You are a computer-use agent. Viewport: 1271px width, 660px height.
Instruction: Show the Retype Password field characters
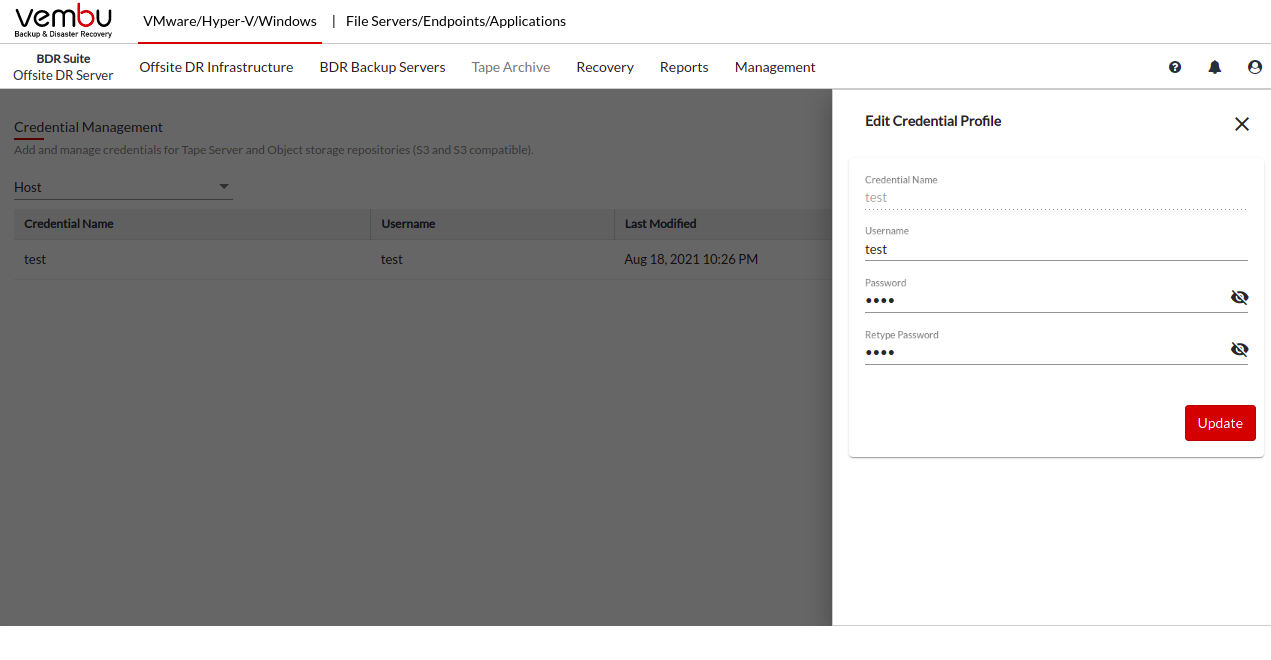[x=1240, y=349]
